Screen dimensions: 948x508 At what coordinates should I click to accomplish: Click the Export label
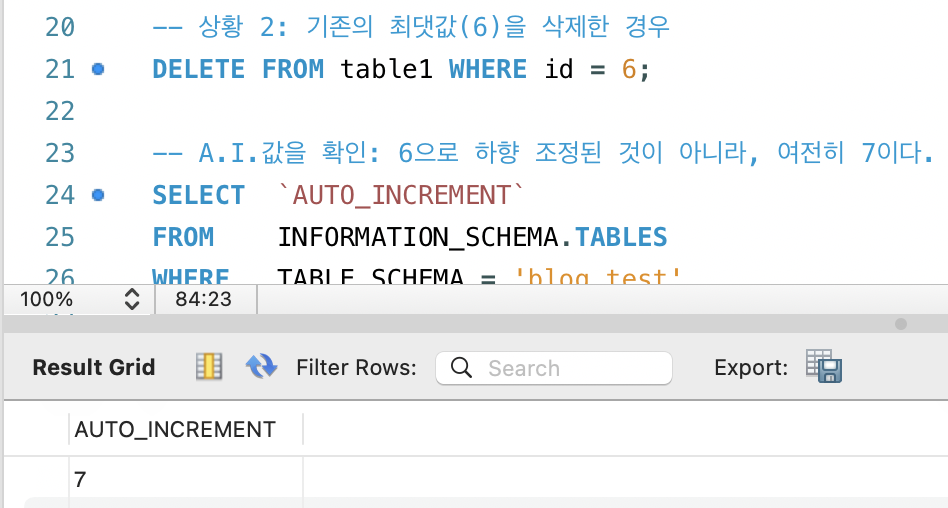[x=751, y=367]
